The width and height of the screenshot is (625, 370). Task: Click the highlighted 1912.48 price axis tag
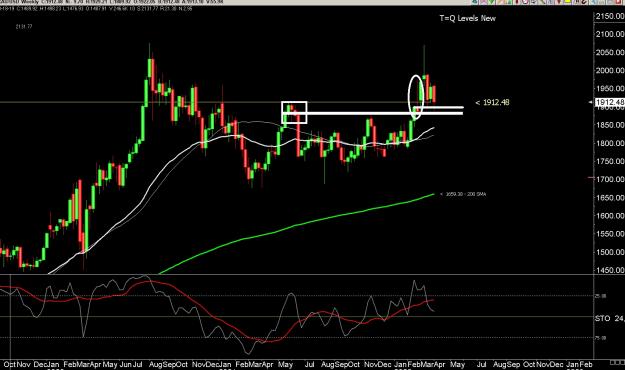coord(609,102)
